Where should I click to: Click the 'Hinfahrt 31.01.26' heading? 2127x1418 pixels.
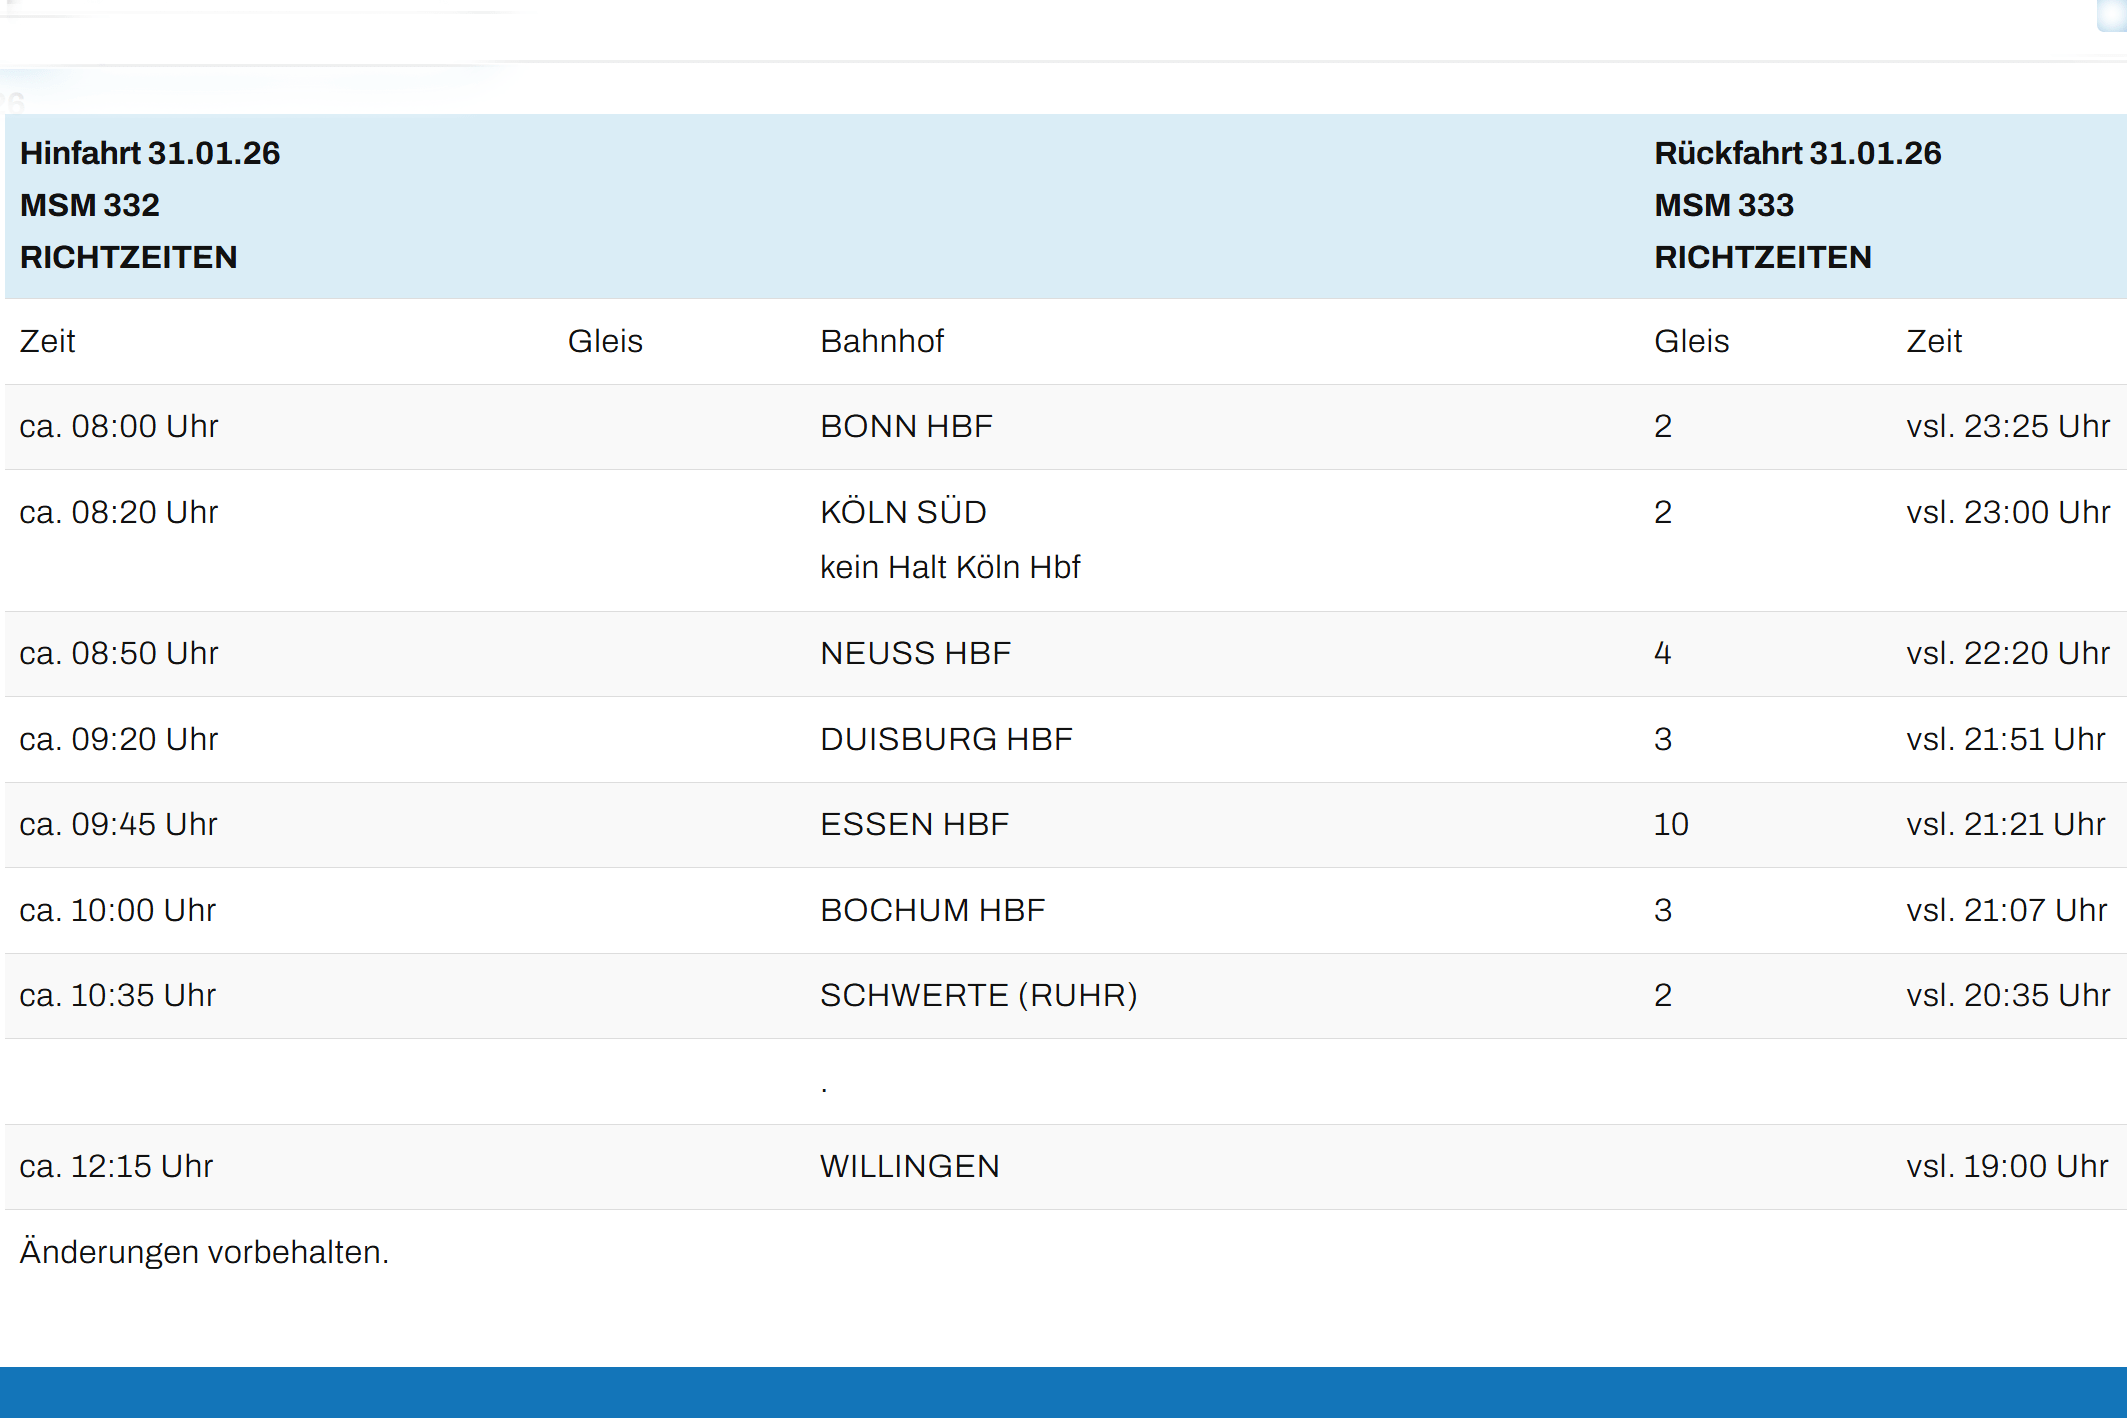150,153
